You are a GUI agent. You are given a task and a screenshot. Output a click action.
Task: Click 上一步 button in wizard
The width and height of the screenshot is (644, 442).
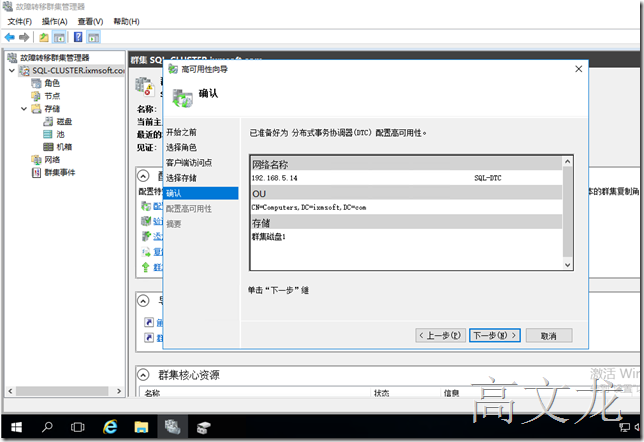click(x=440, y=336)
